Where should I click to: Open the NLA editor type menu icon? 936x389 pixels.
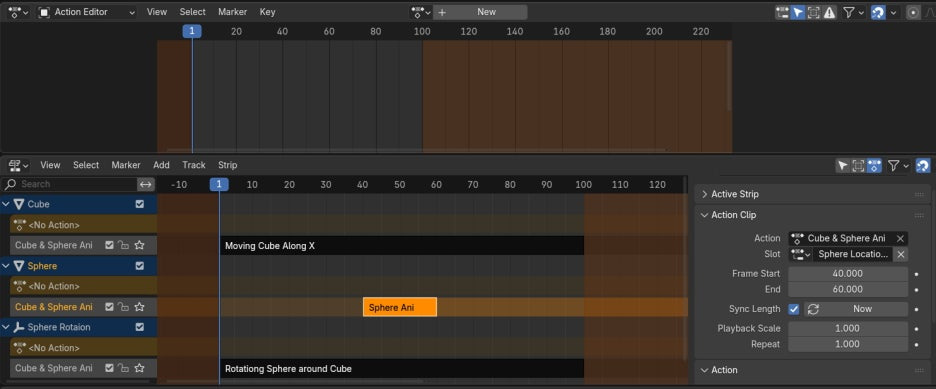19,165
